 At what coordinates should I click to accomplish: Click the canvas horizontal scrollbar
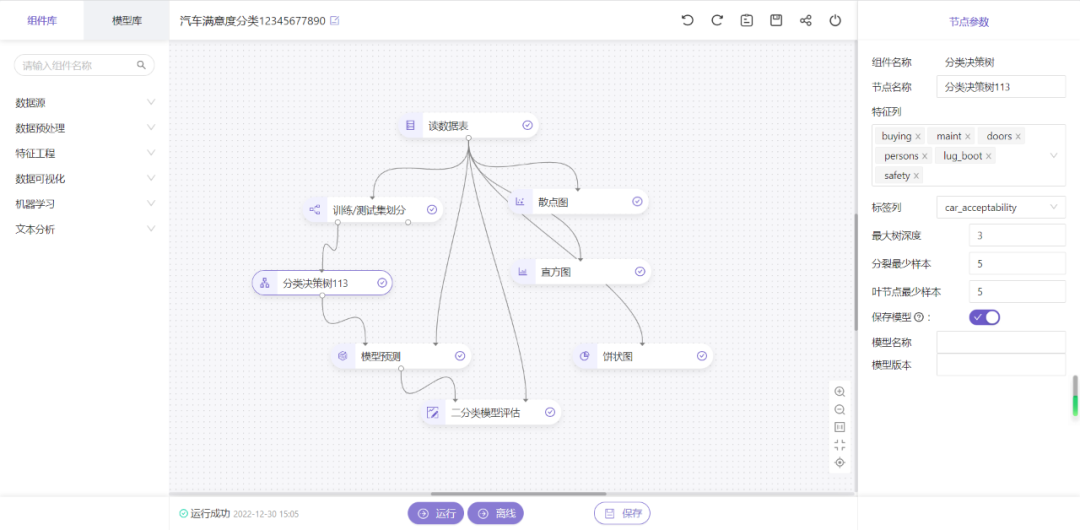[519, 493]
